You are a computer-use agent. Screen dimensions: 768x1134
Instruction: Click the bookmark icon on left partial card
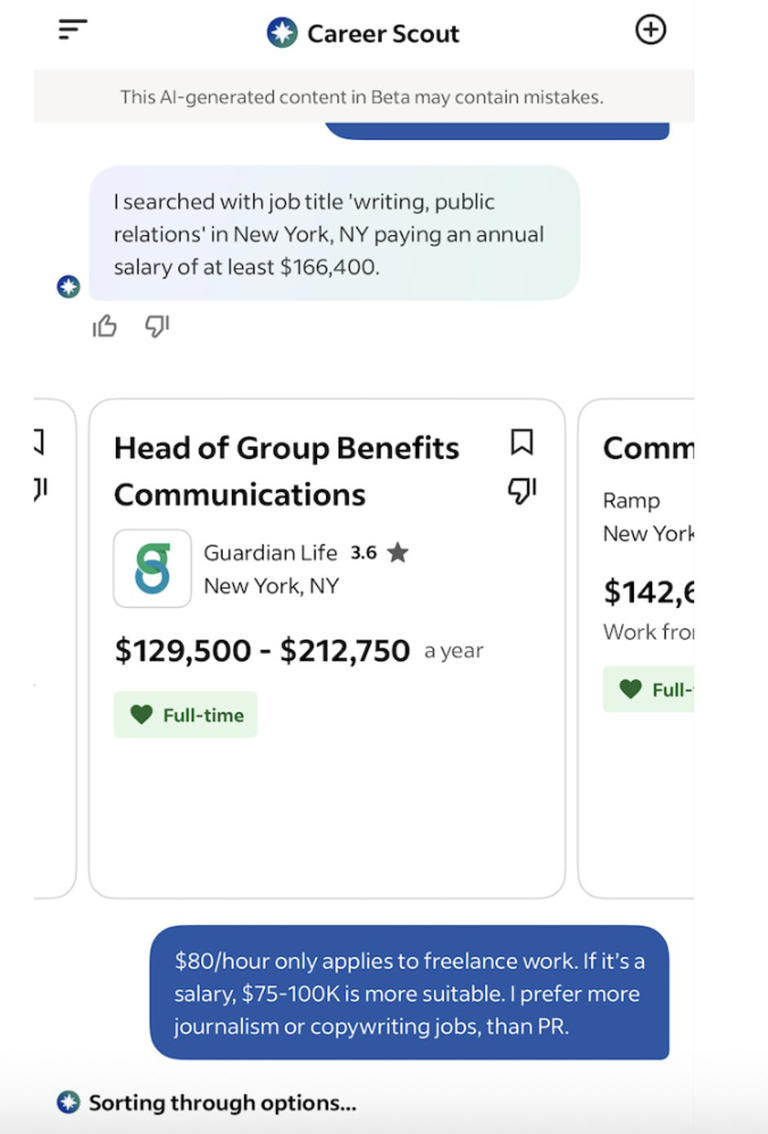click(x=41, y=441)
